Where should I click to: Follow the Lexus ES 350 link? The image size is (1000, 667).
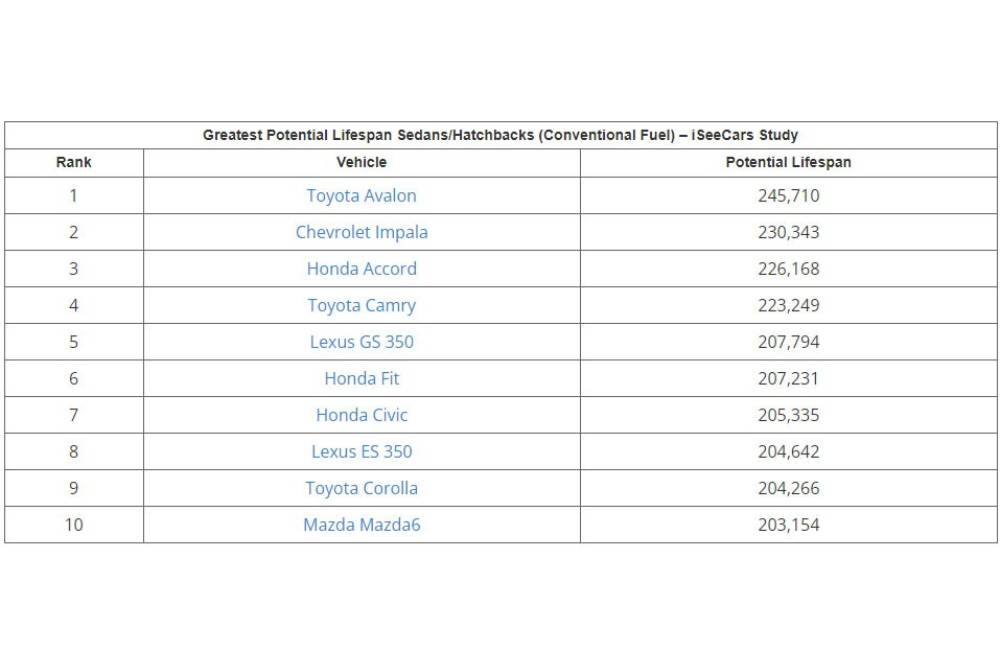(361, 451)
